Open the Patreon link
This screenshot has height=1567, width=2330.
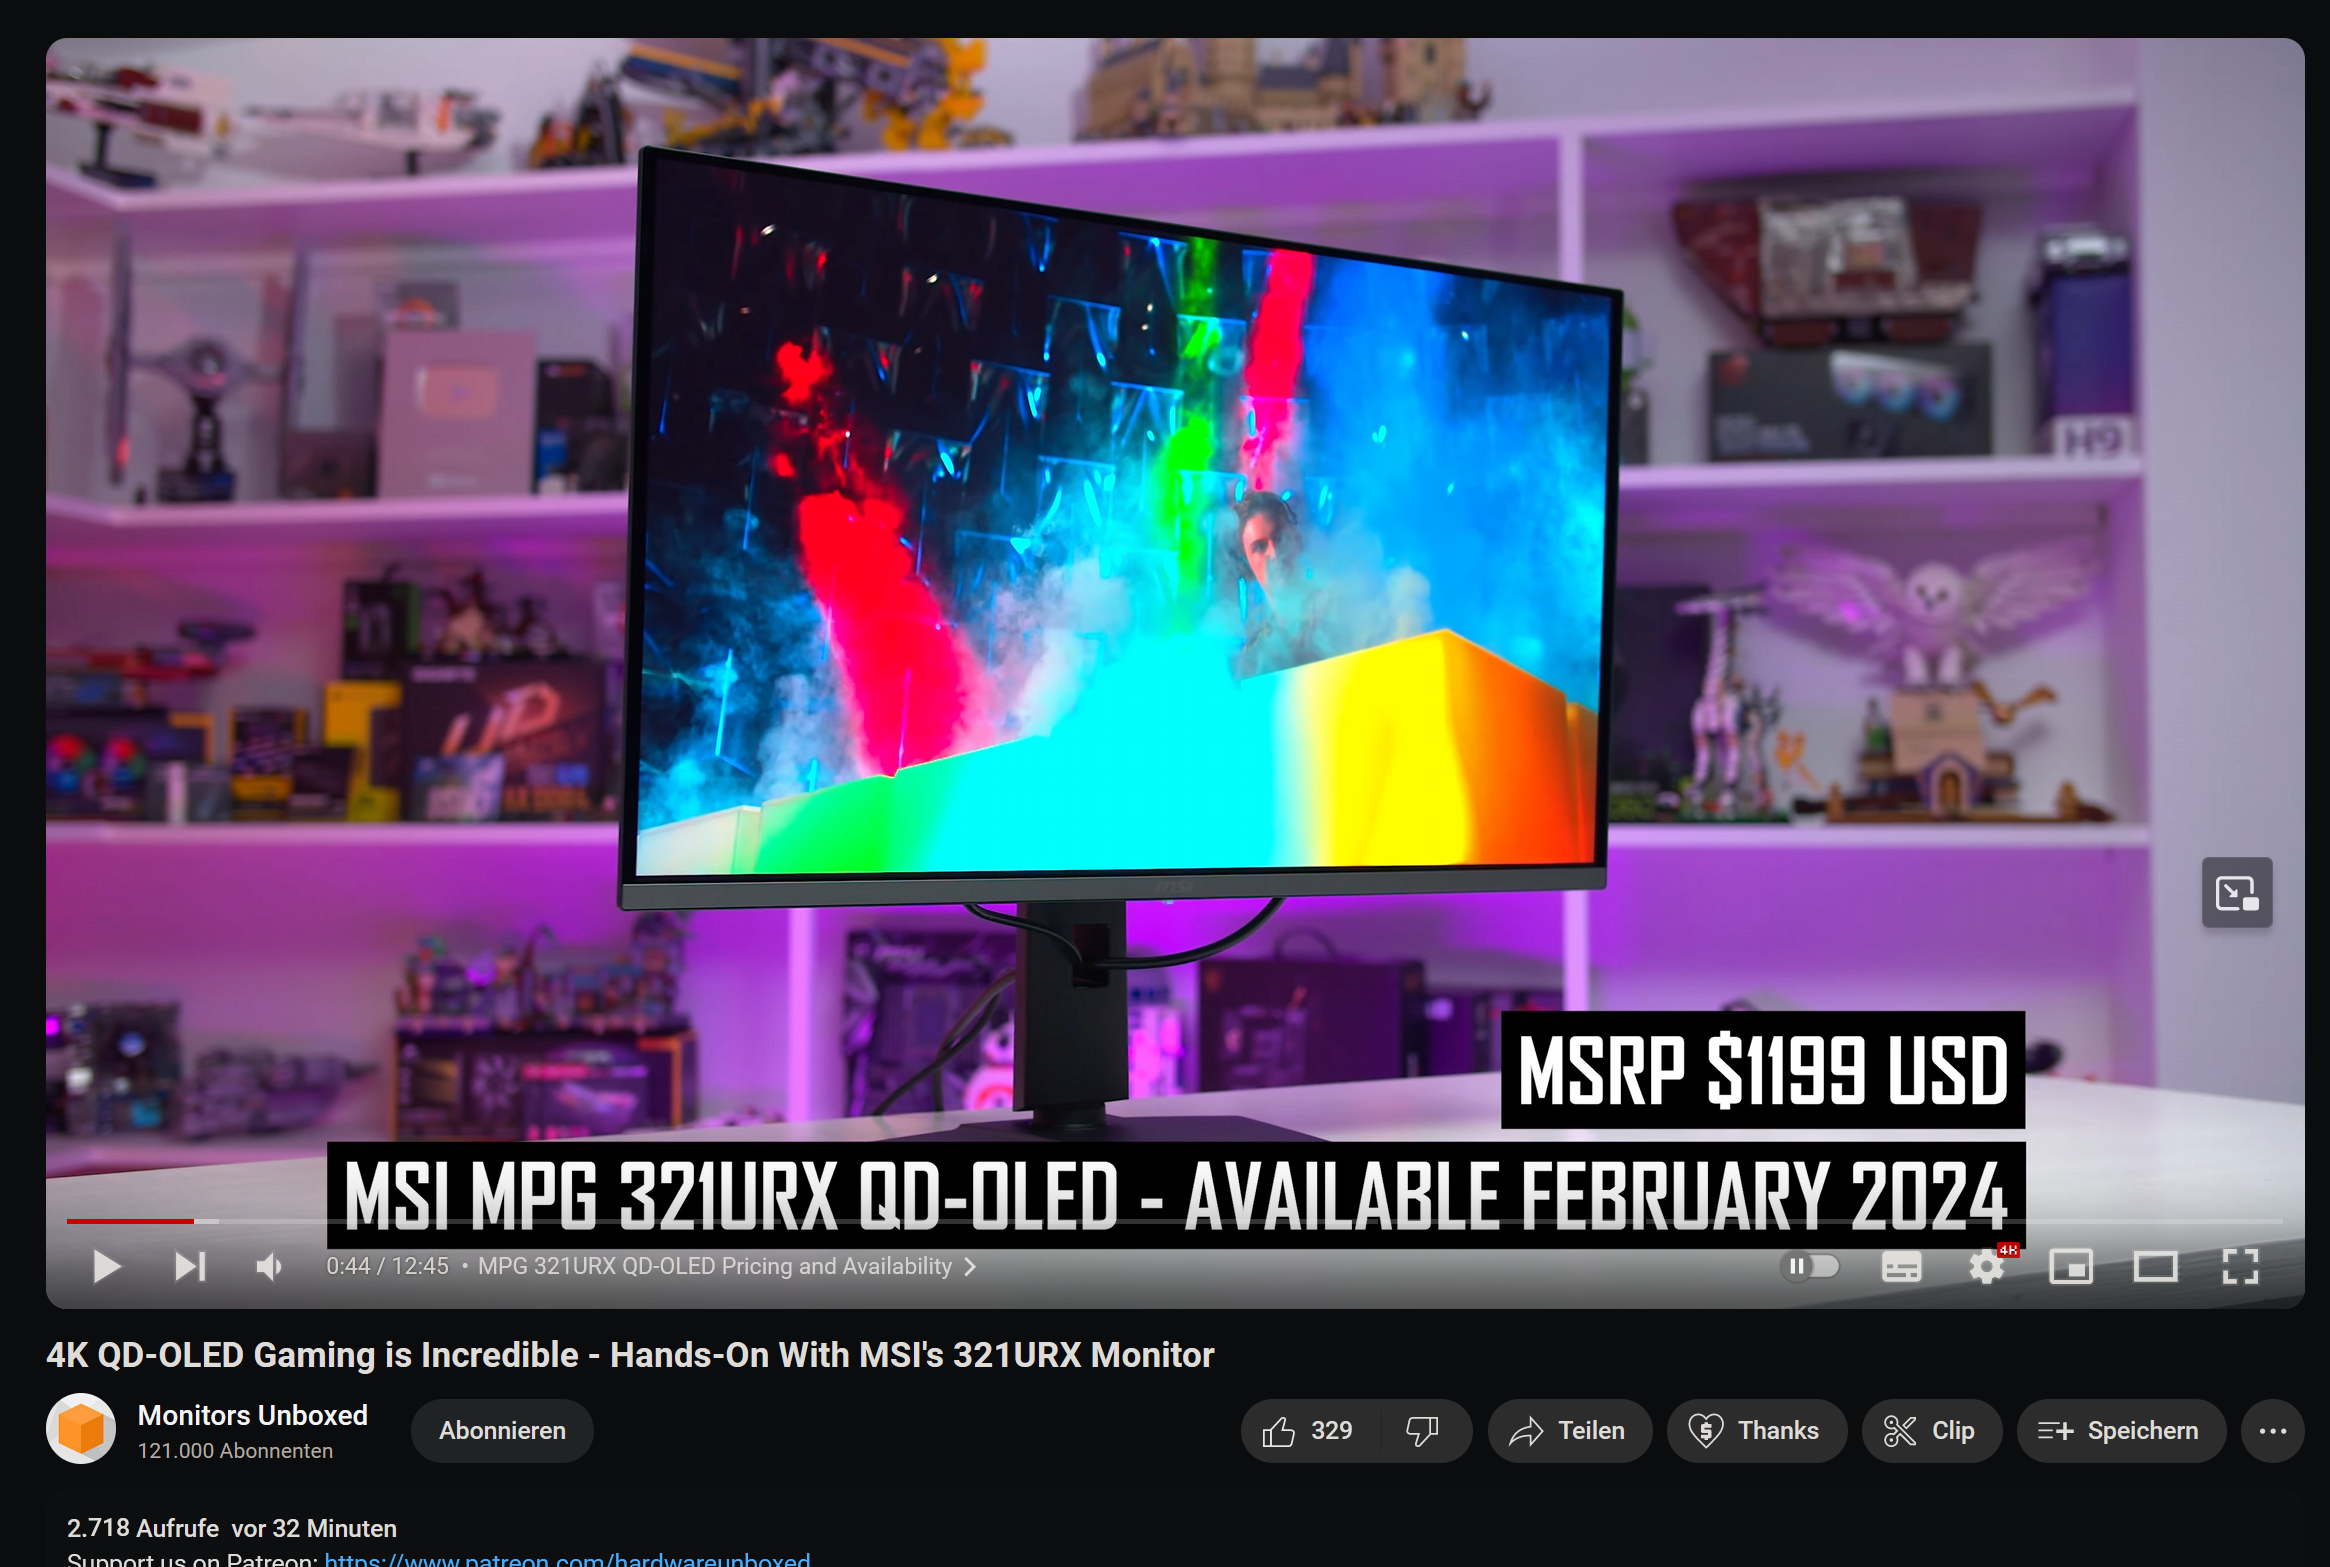point(567,1559)
